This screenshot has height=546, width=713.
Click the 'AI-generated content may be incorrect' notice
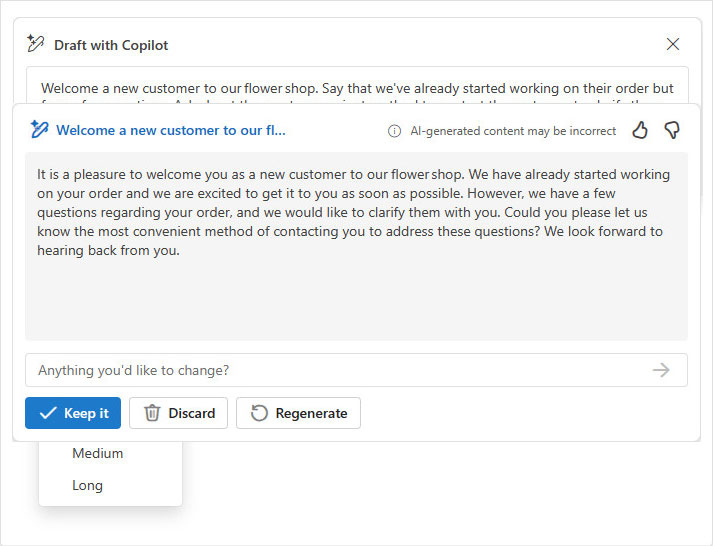tap(513, 131)
